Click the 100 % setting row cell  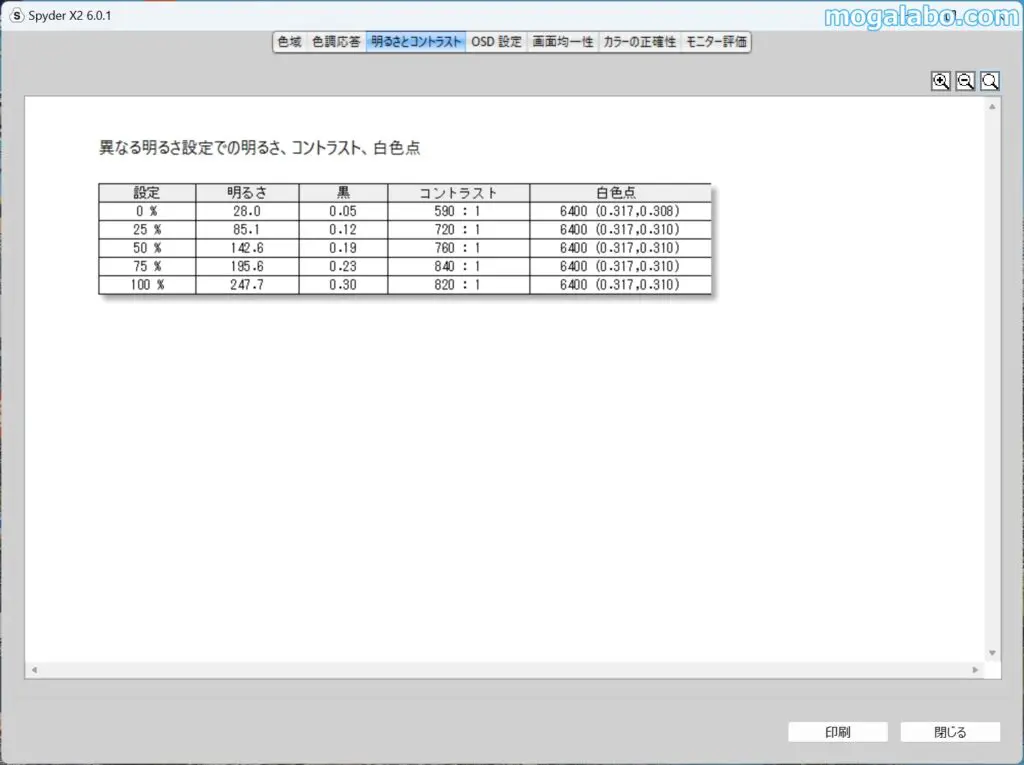point(147,285)
